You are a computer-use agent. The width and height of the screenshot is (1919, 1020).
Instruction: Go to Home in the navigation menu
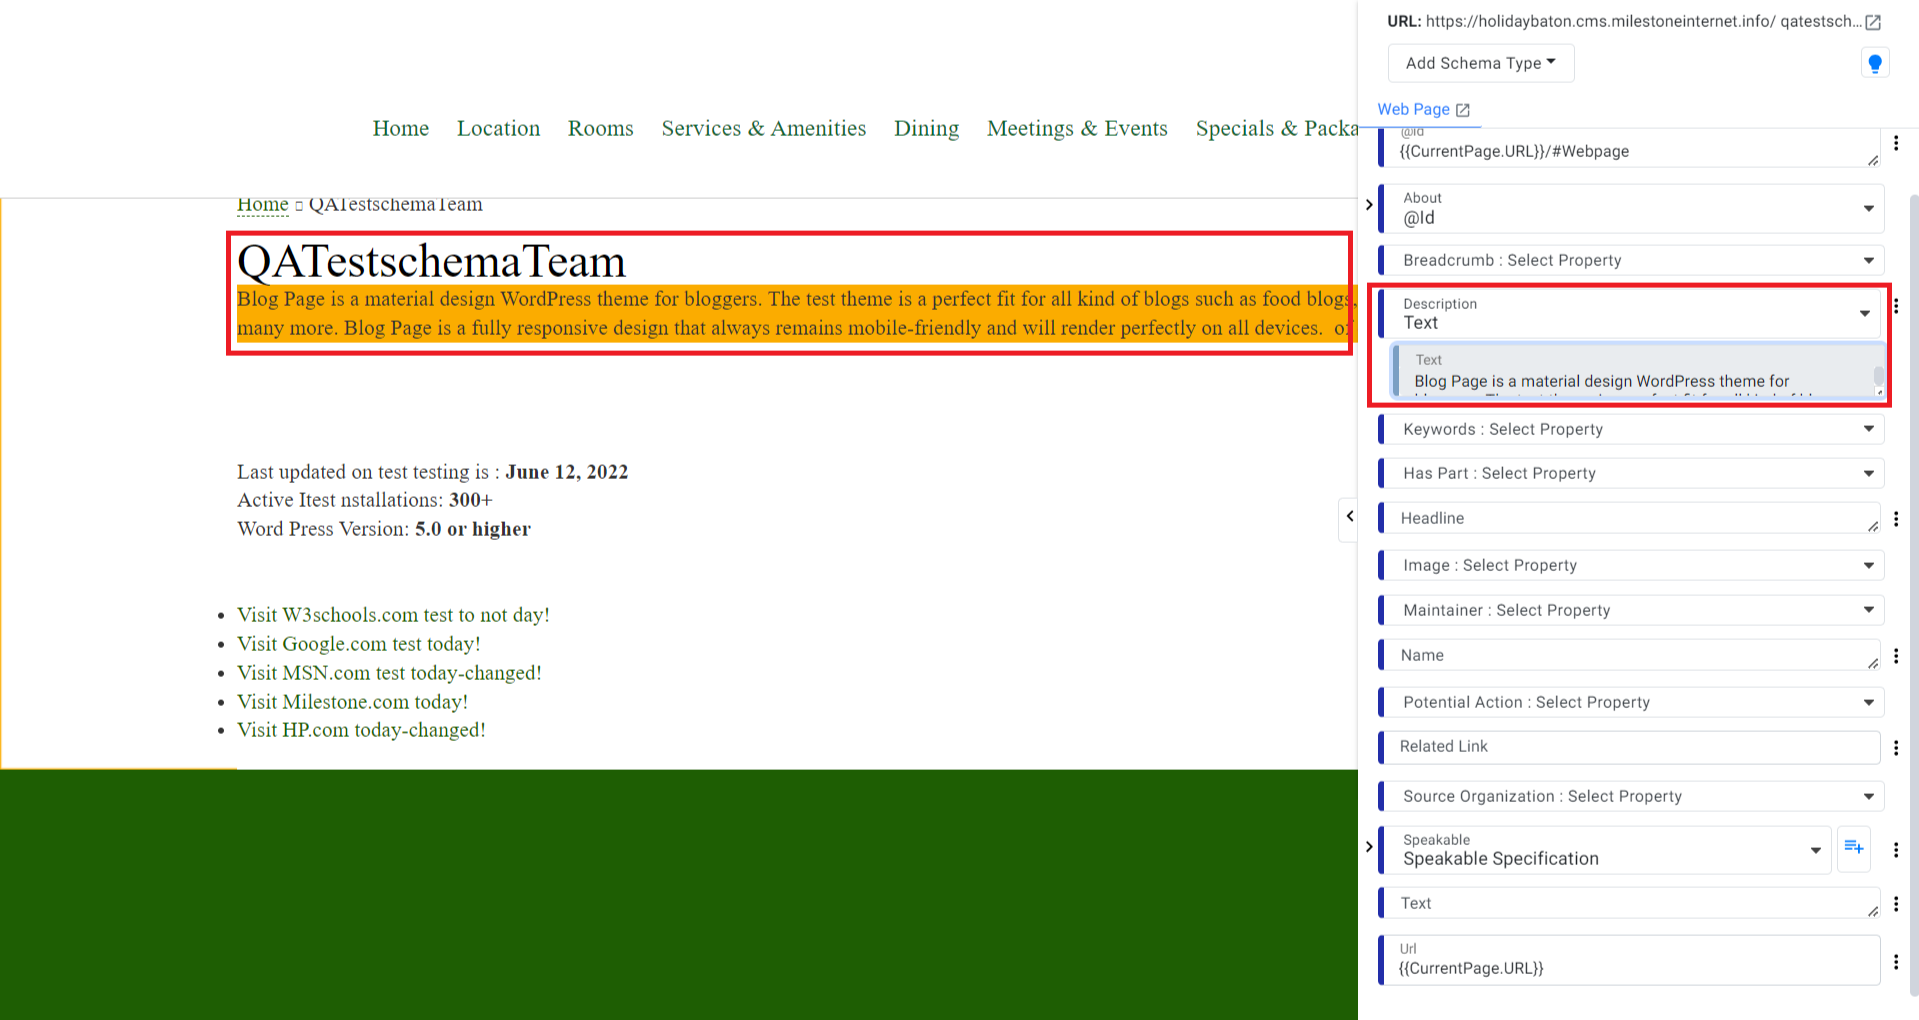pos(401,128)
